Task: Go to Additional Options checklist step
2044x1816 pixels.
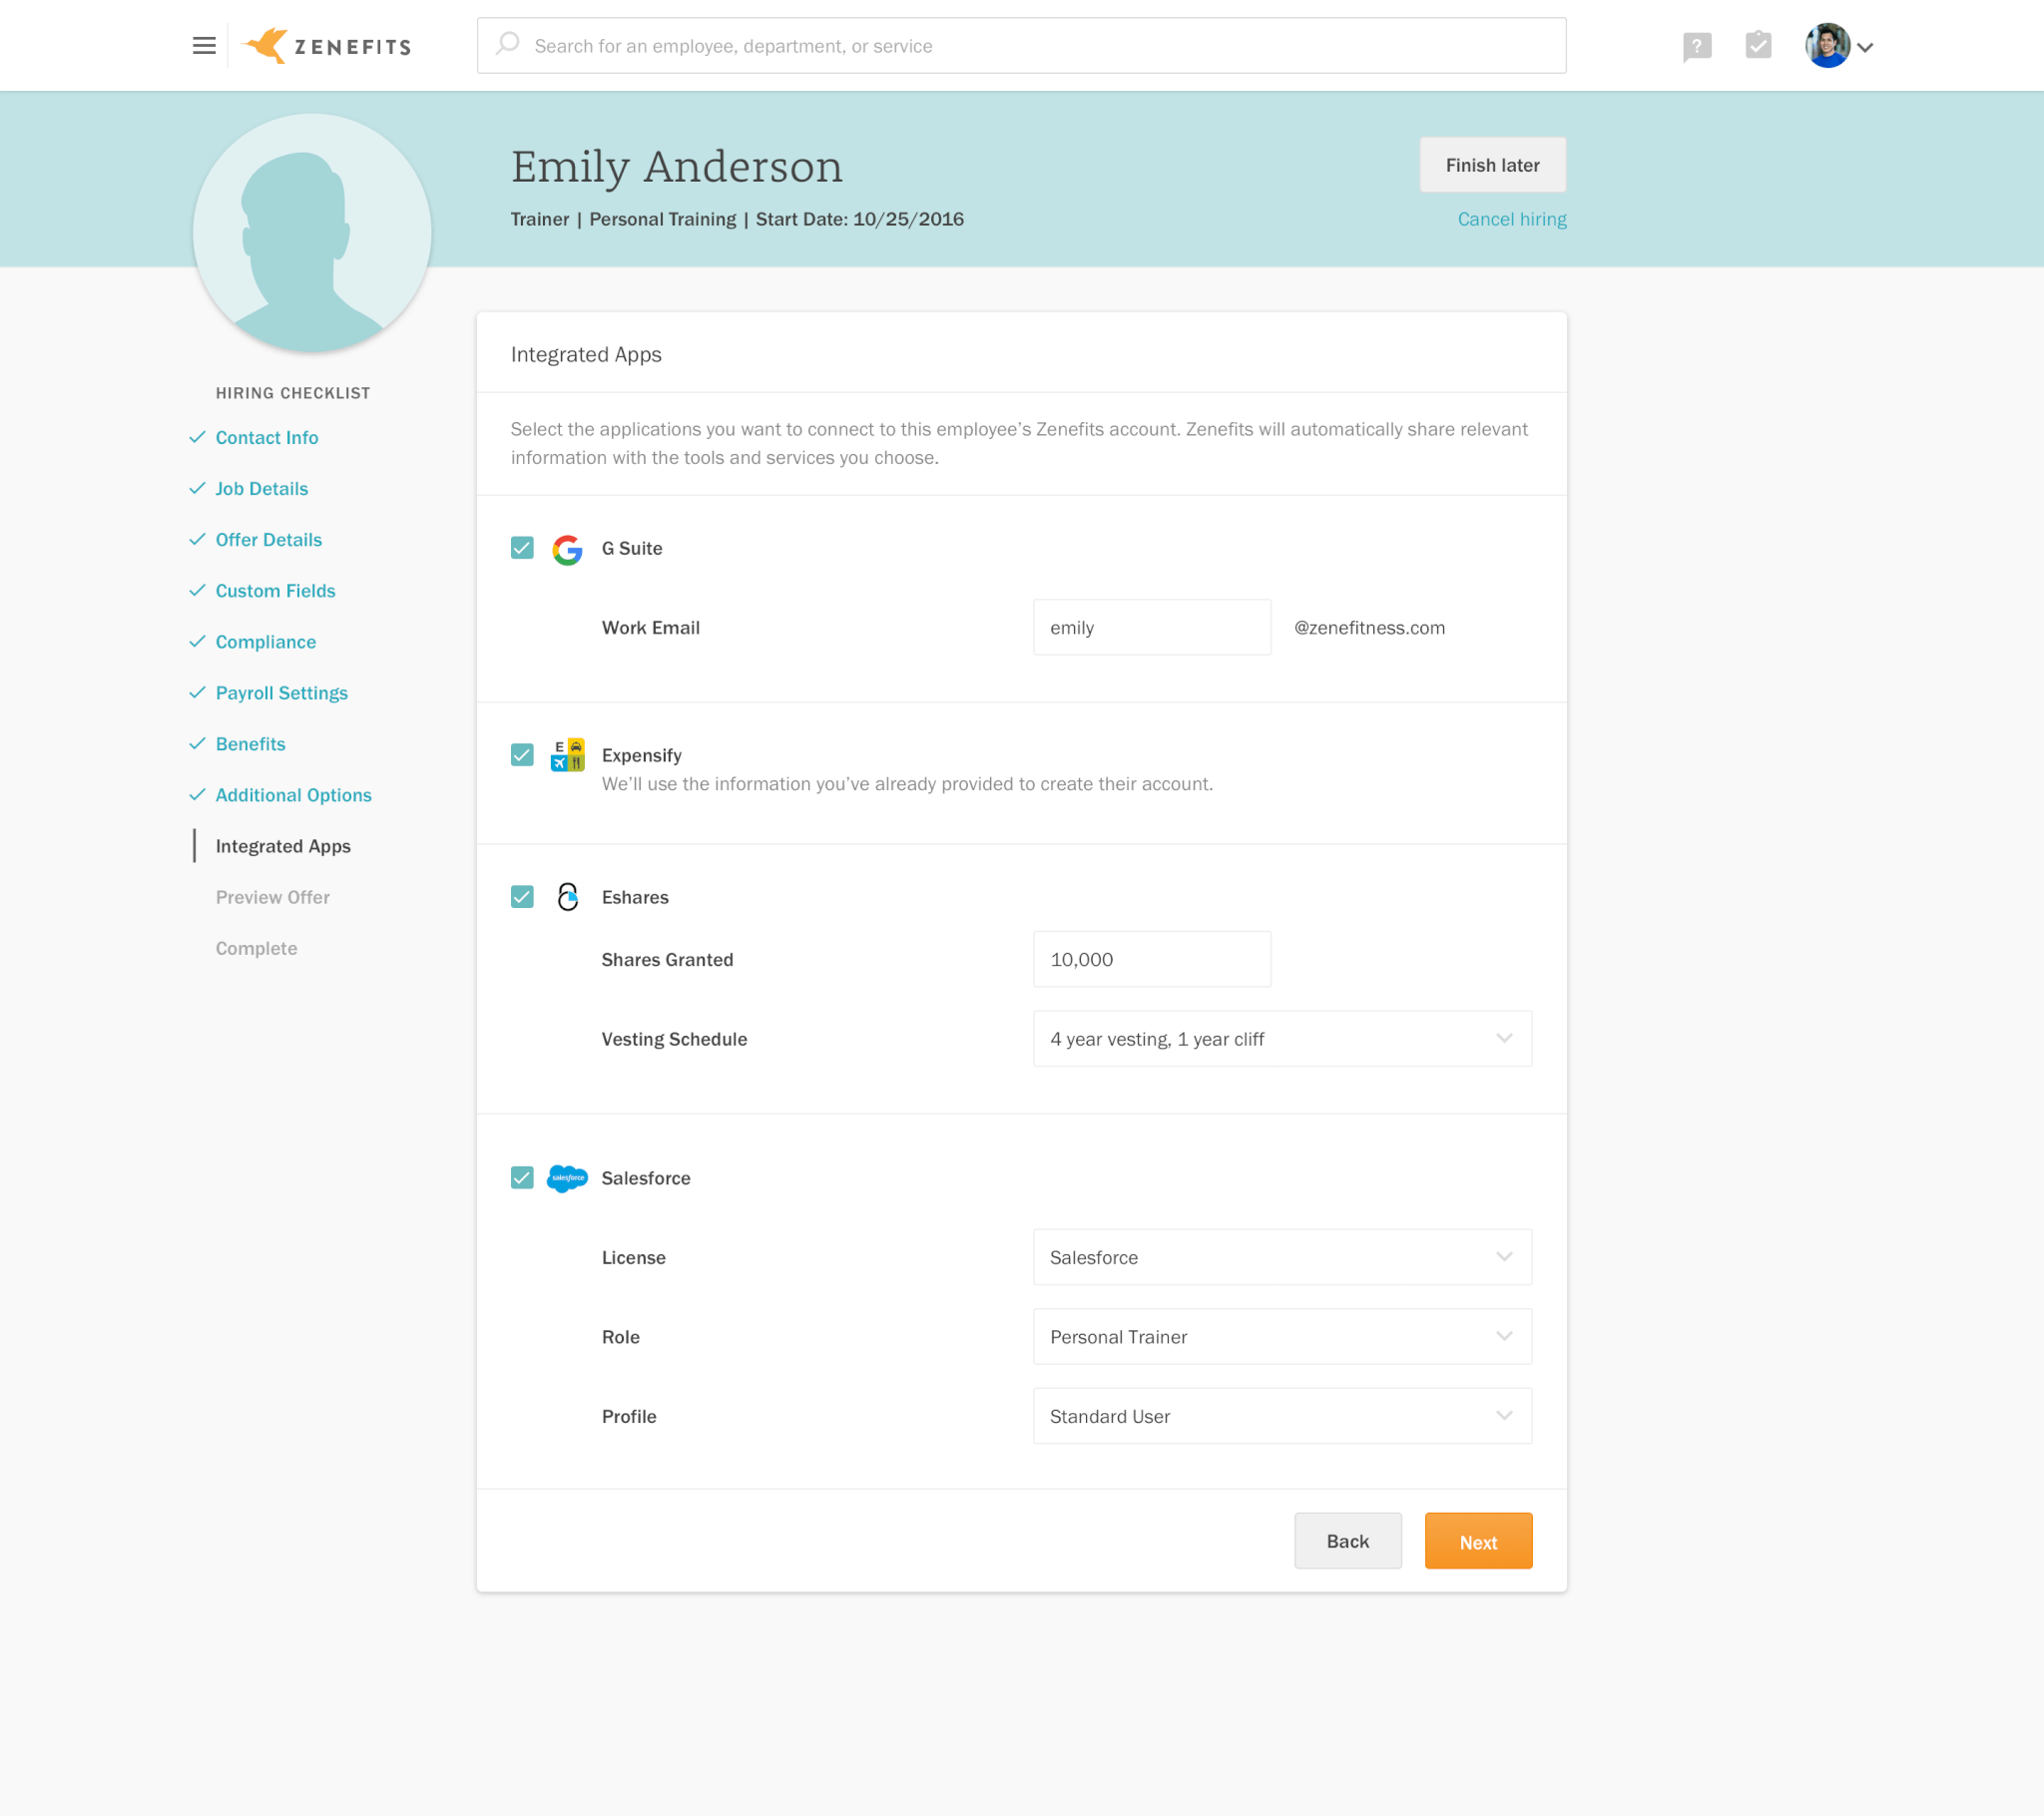Action: 294,795
